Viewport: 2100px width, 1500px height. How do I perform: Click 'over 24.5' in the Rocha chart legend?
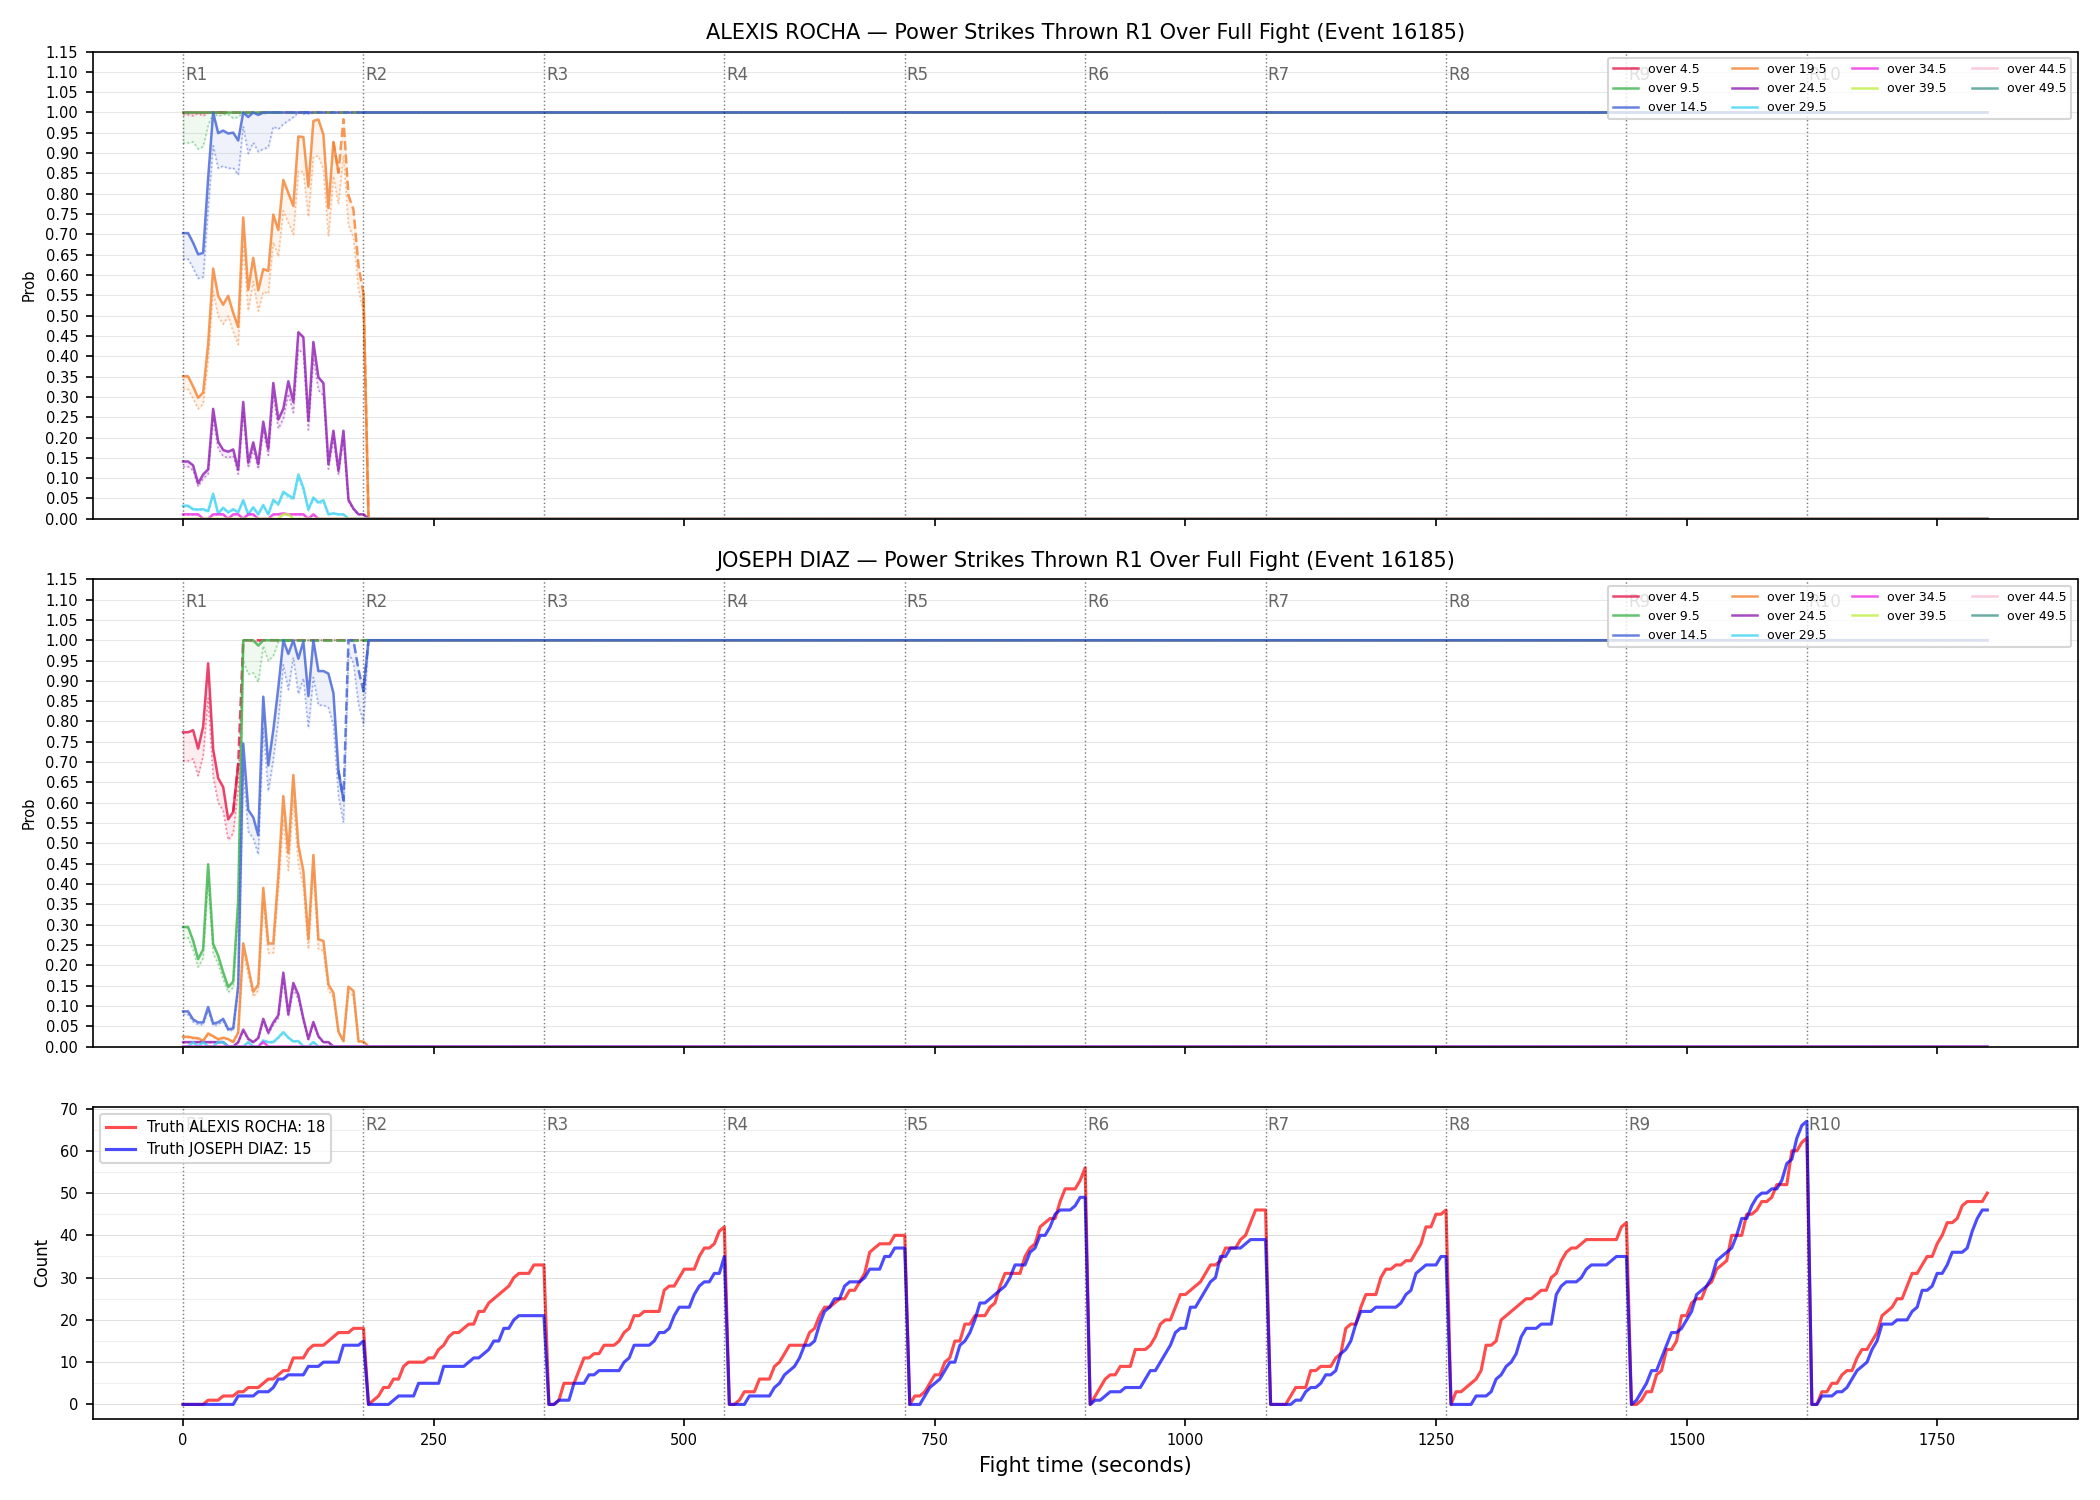click(1796, 88)
